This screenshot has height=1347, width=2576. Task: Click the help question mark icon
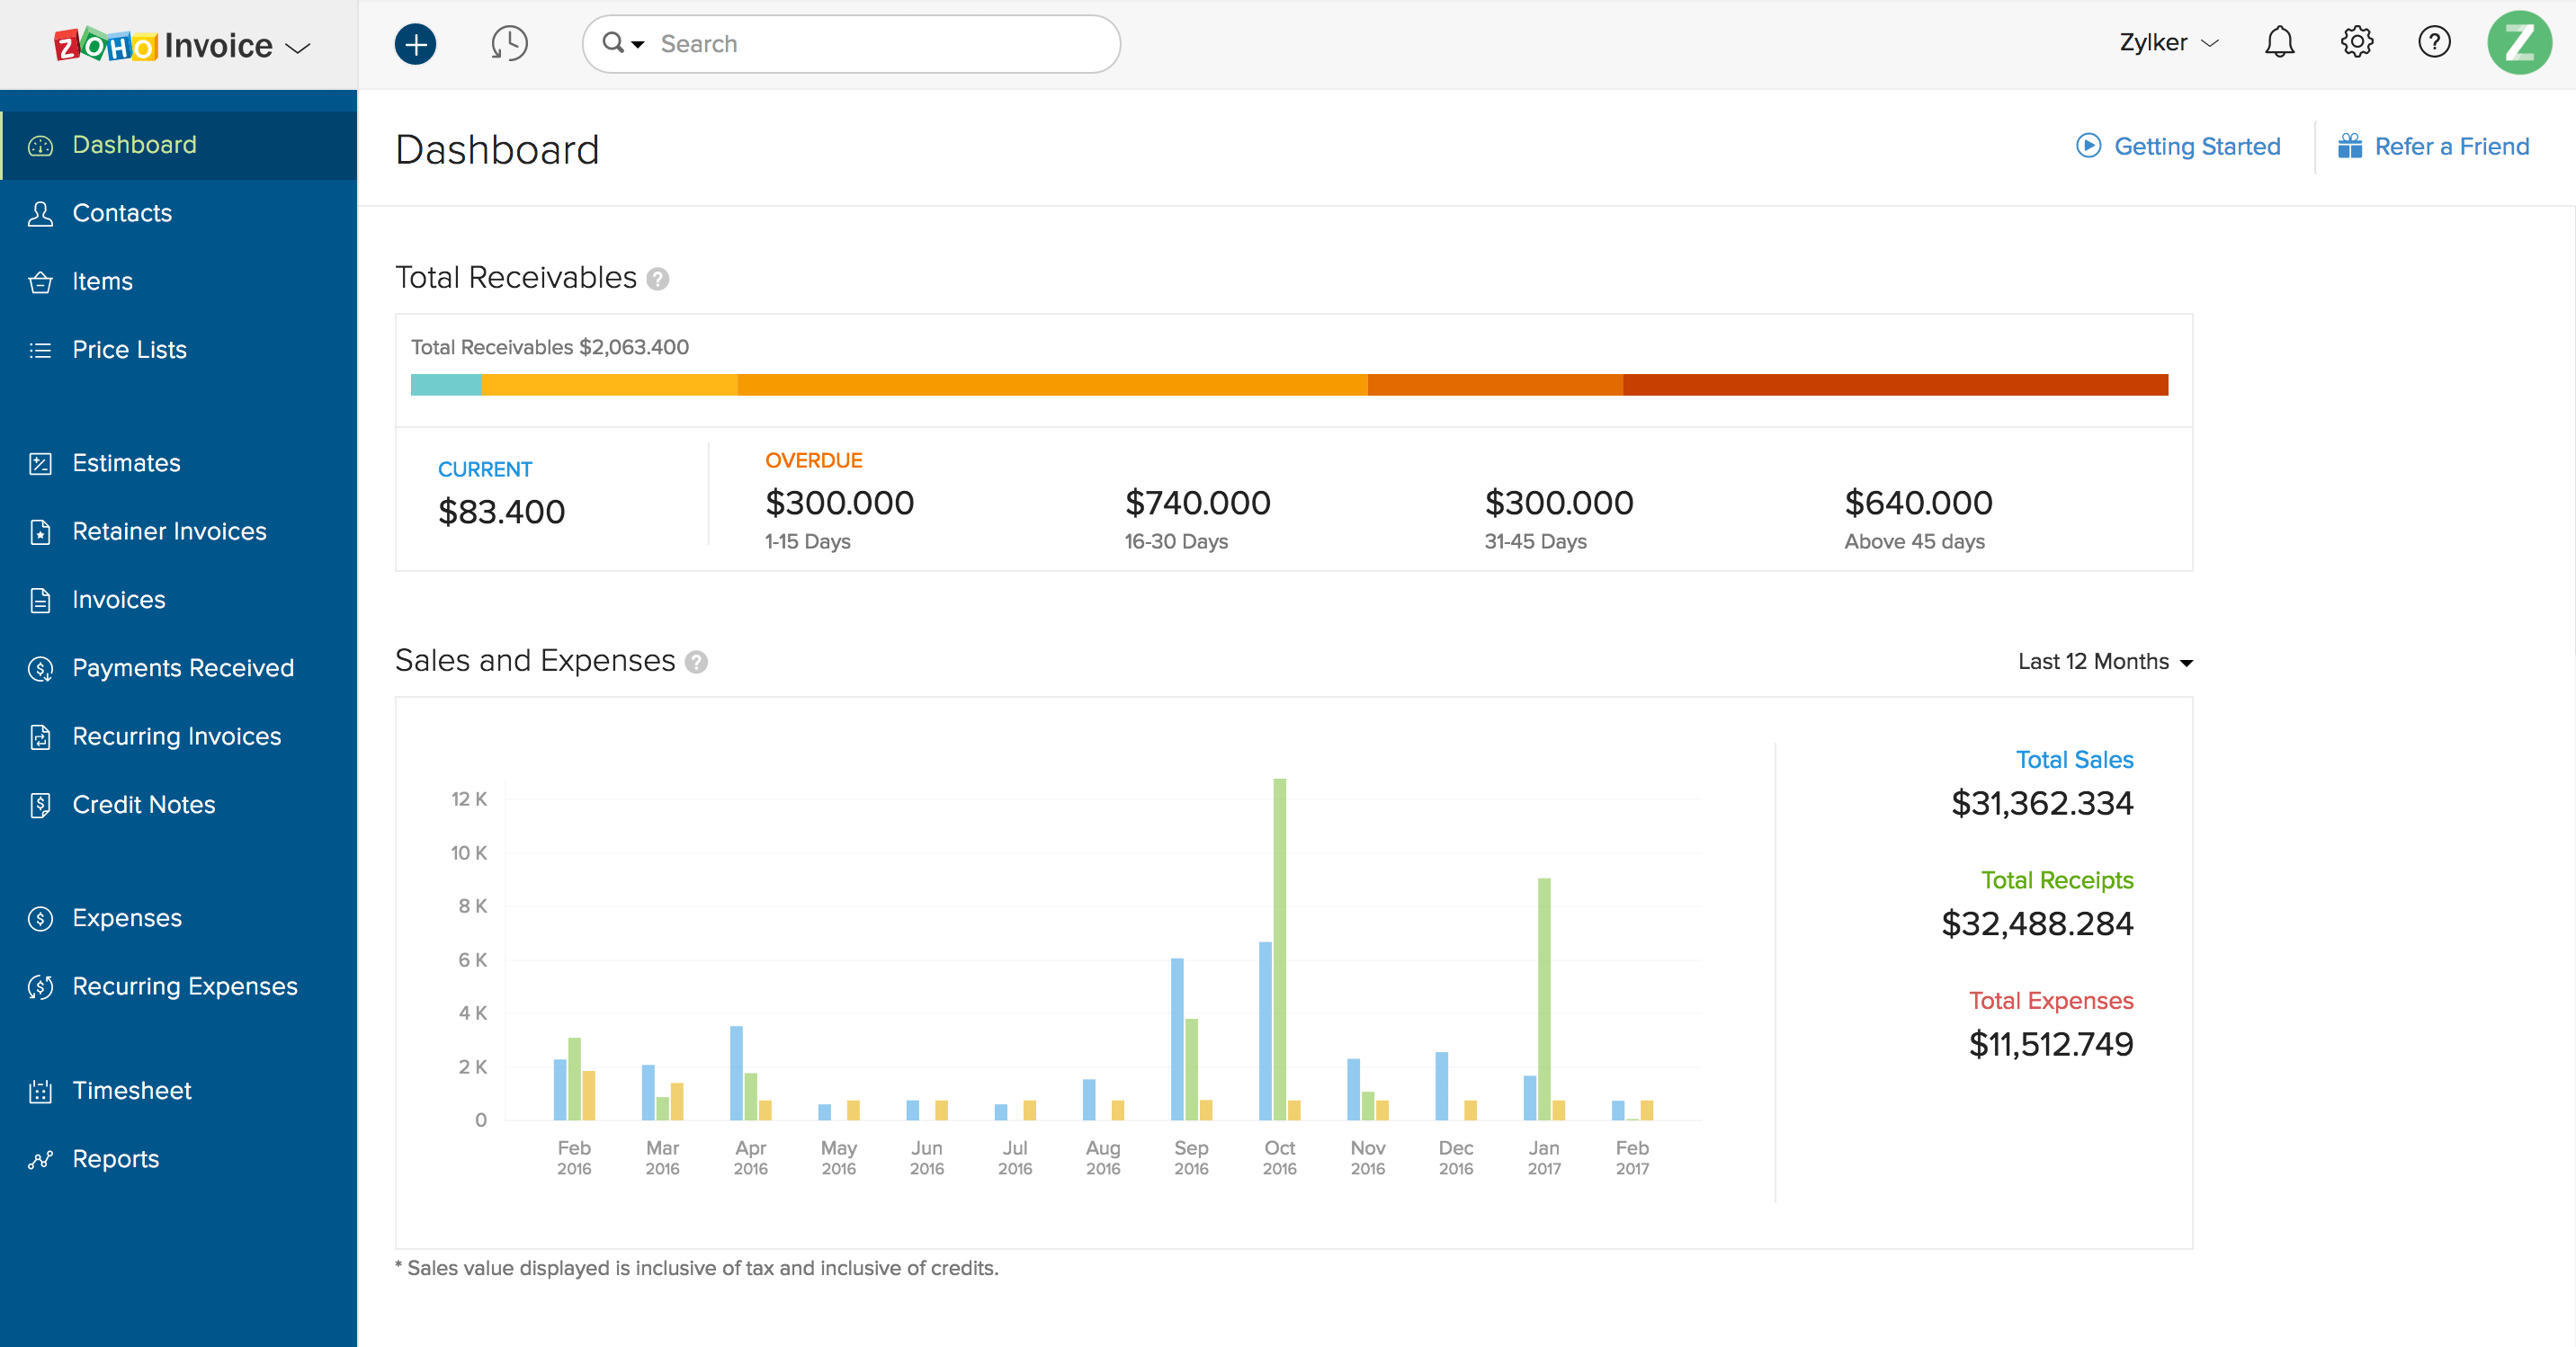click(x=2433, y=42)
